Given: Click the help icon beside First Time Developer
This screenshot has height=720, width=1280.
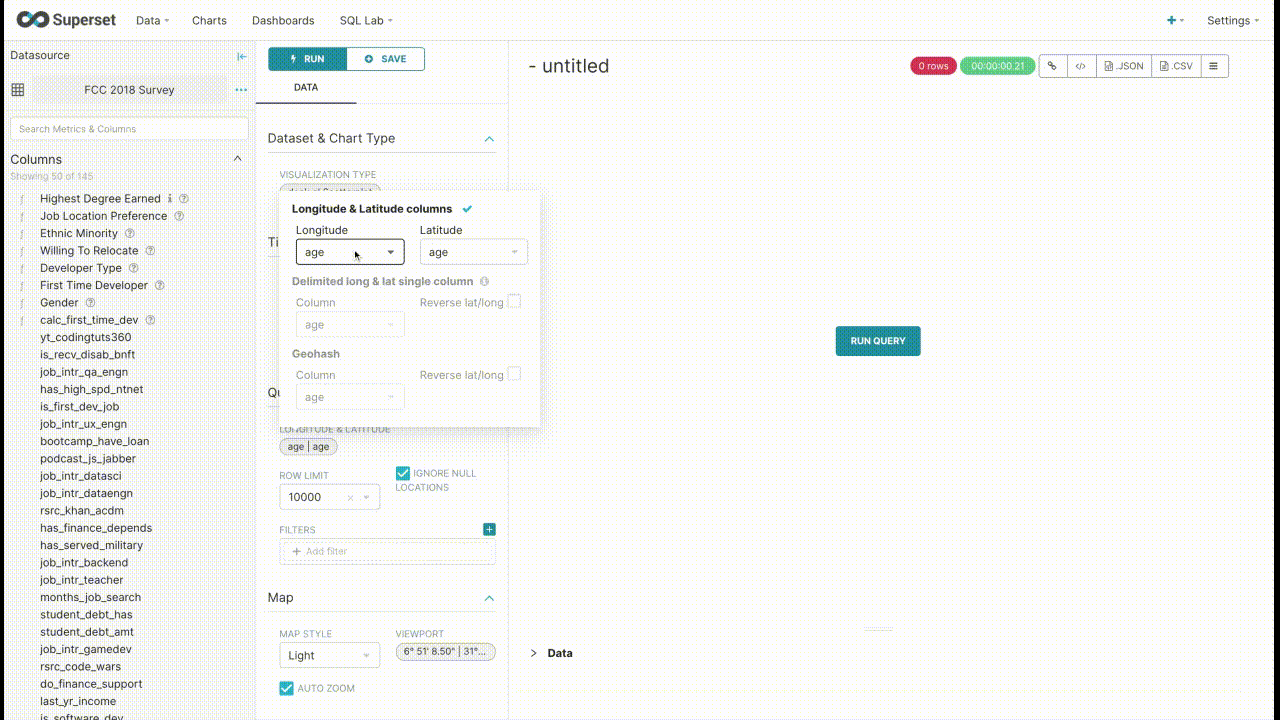Looking at the screenshot, I should pos(160,285).
